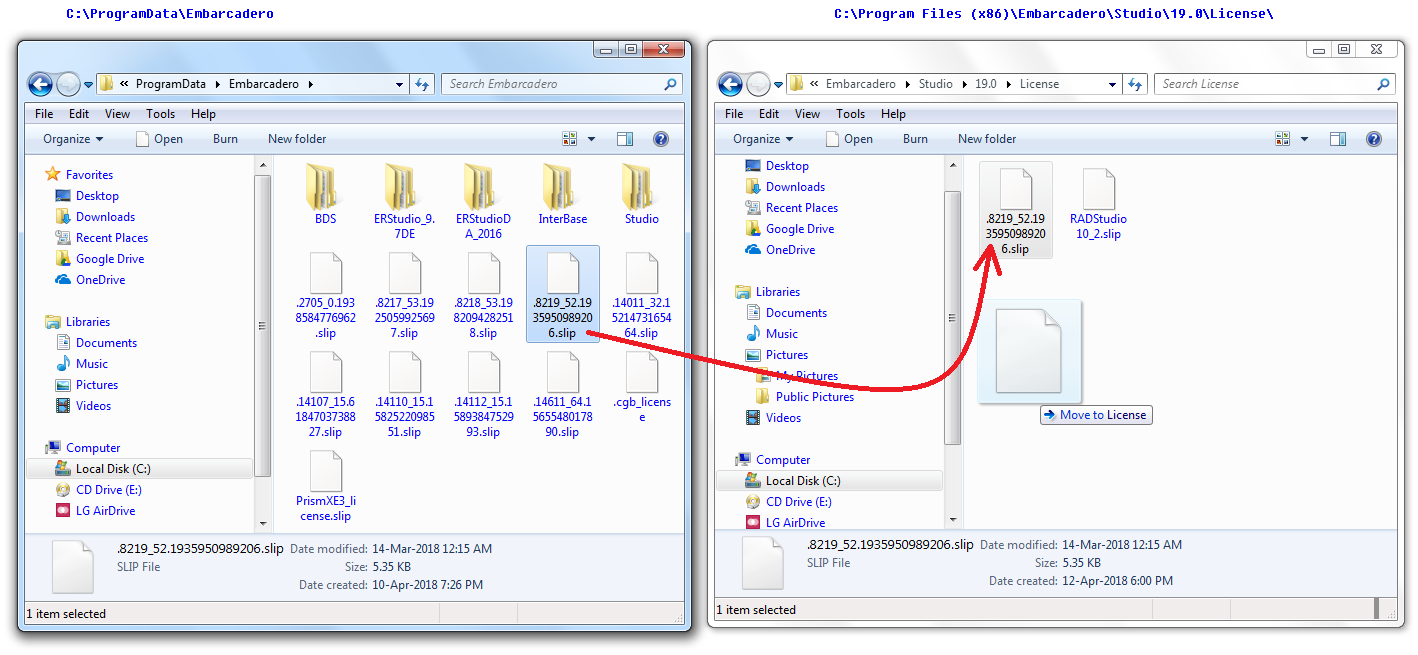
Task: Click Back arrow in License window
Action: [x=730, y=84]
